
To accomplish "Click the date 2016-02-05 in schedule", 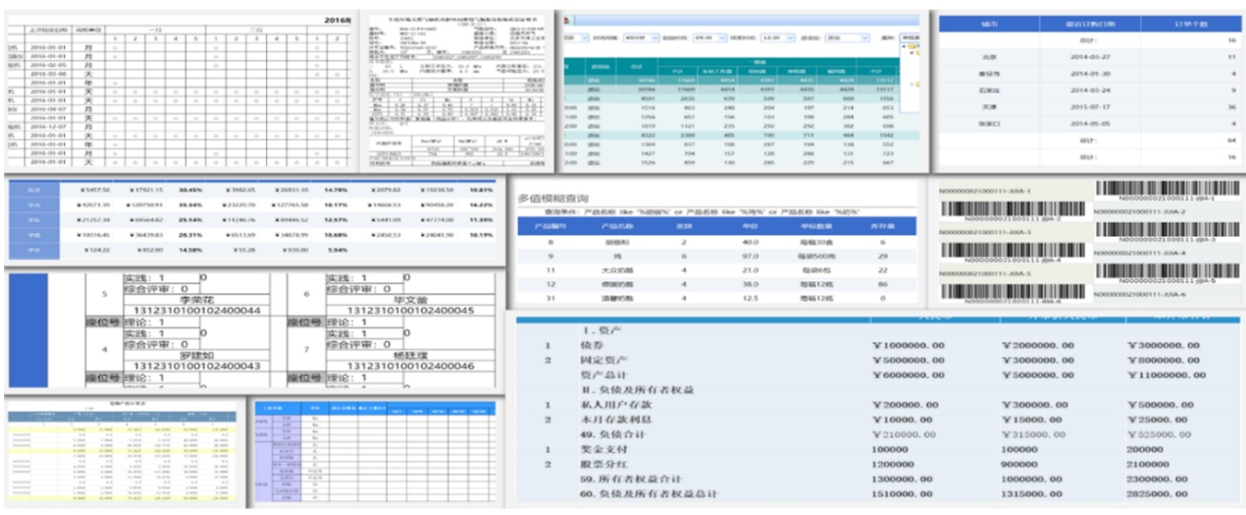I will click(48, 64).
